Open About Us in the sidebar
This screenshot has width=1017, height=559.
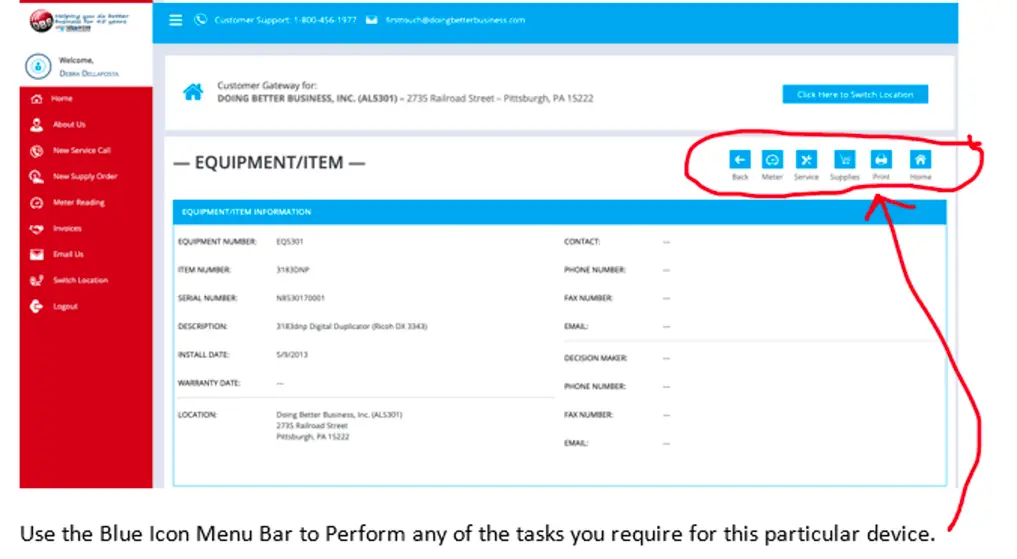coord(69,125)
